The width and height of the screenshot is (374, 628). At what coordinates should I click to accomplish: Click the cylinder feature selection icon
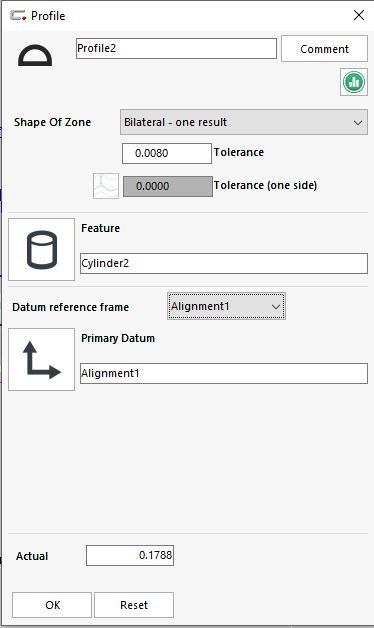pyautogui.click(x=42, y=250)
